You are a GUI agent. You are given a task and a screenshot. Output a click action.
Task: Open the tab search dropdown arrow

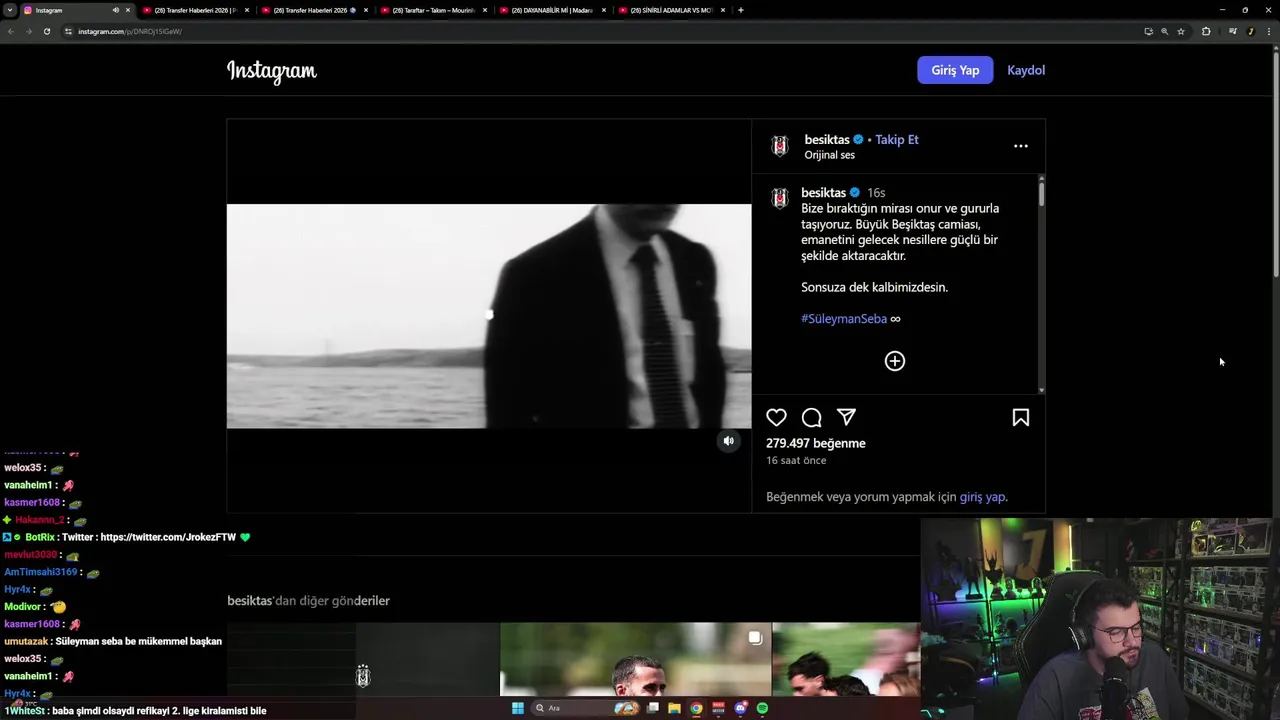(x=9, y=10)
